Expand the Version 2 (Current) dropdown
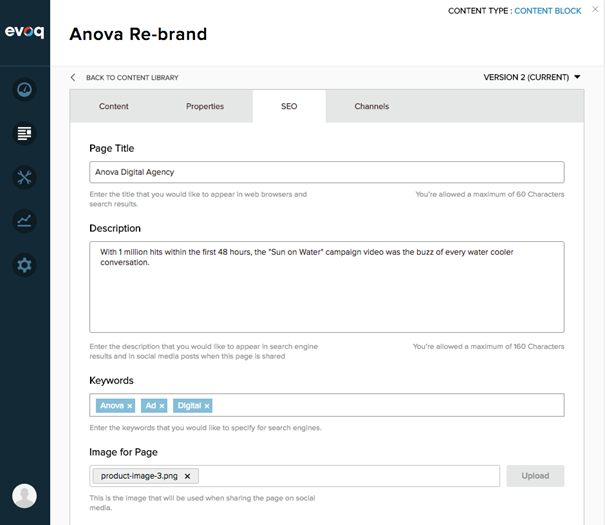This screenshot has width=605, height=525. 532,77
